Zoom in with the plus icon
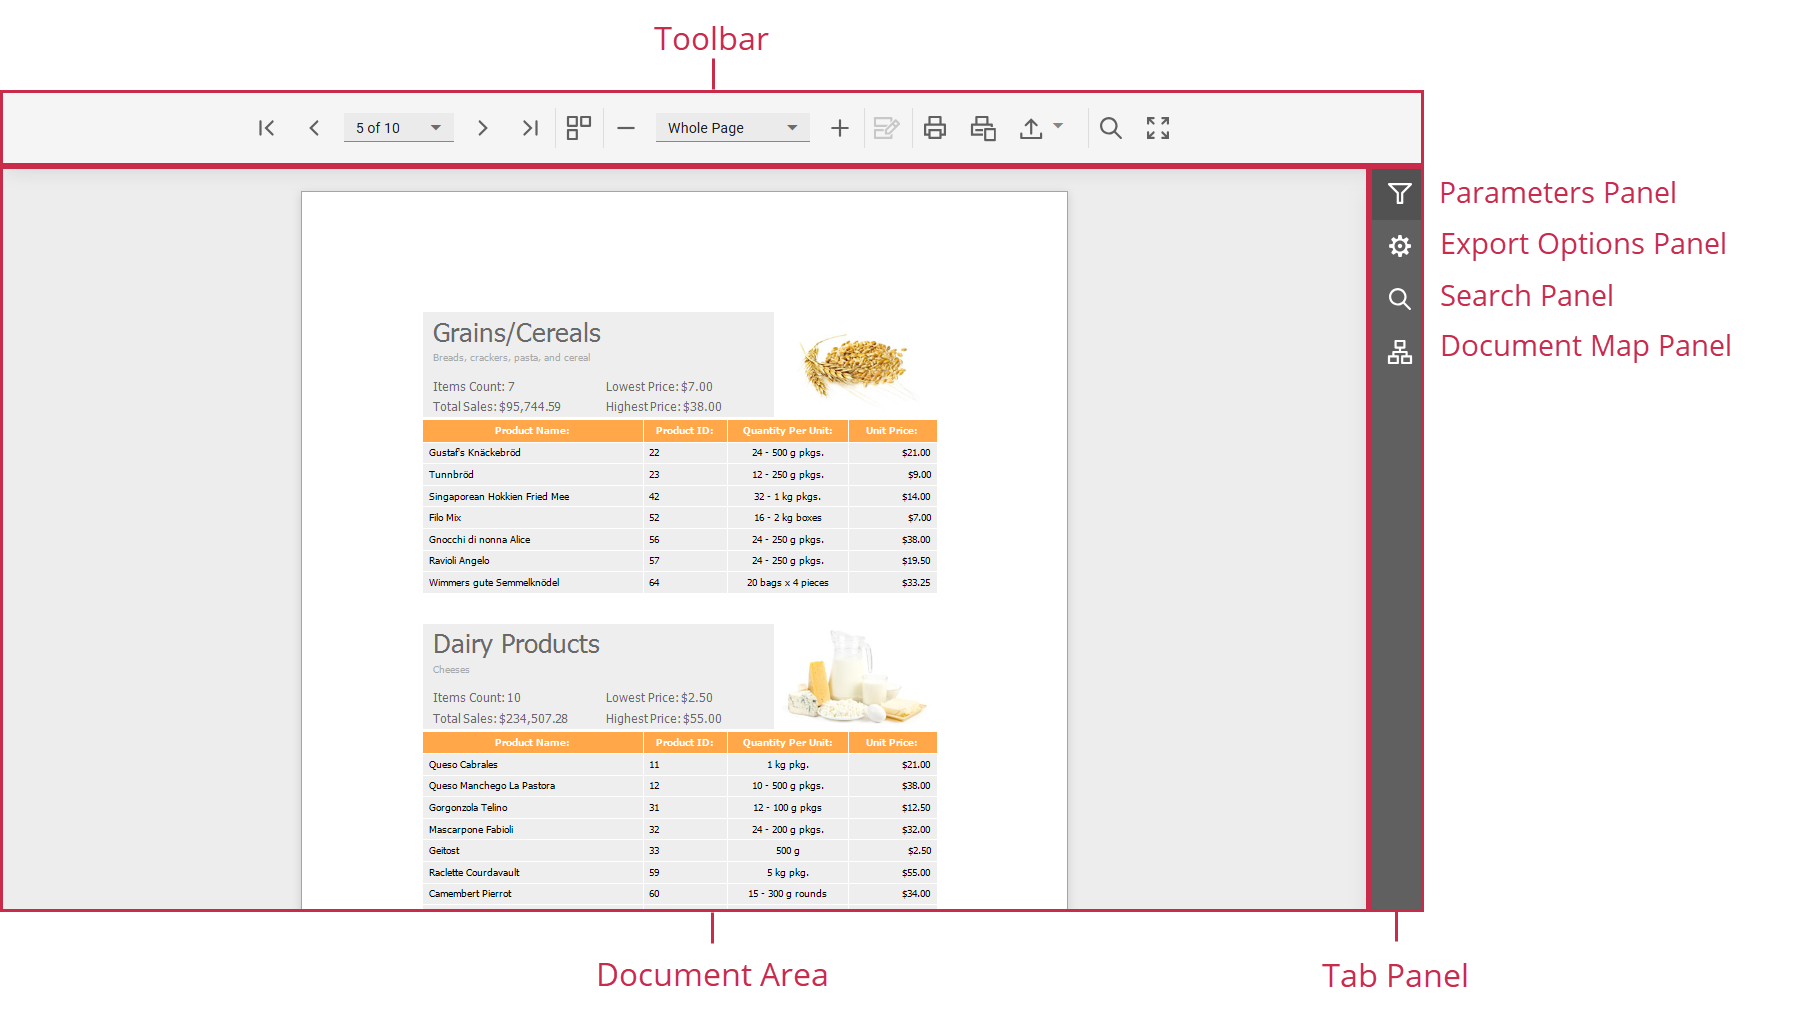 (840, 128)
